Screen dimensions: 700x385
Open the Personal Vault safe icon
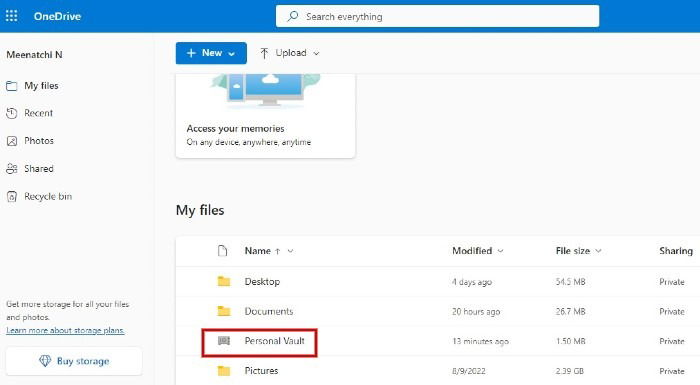click(224, 341)
